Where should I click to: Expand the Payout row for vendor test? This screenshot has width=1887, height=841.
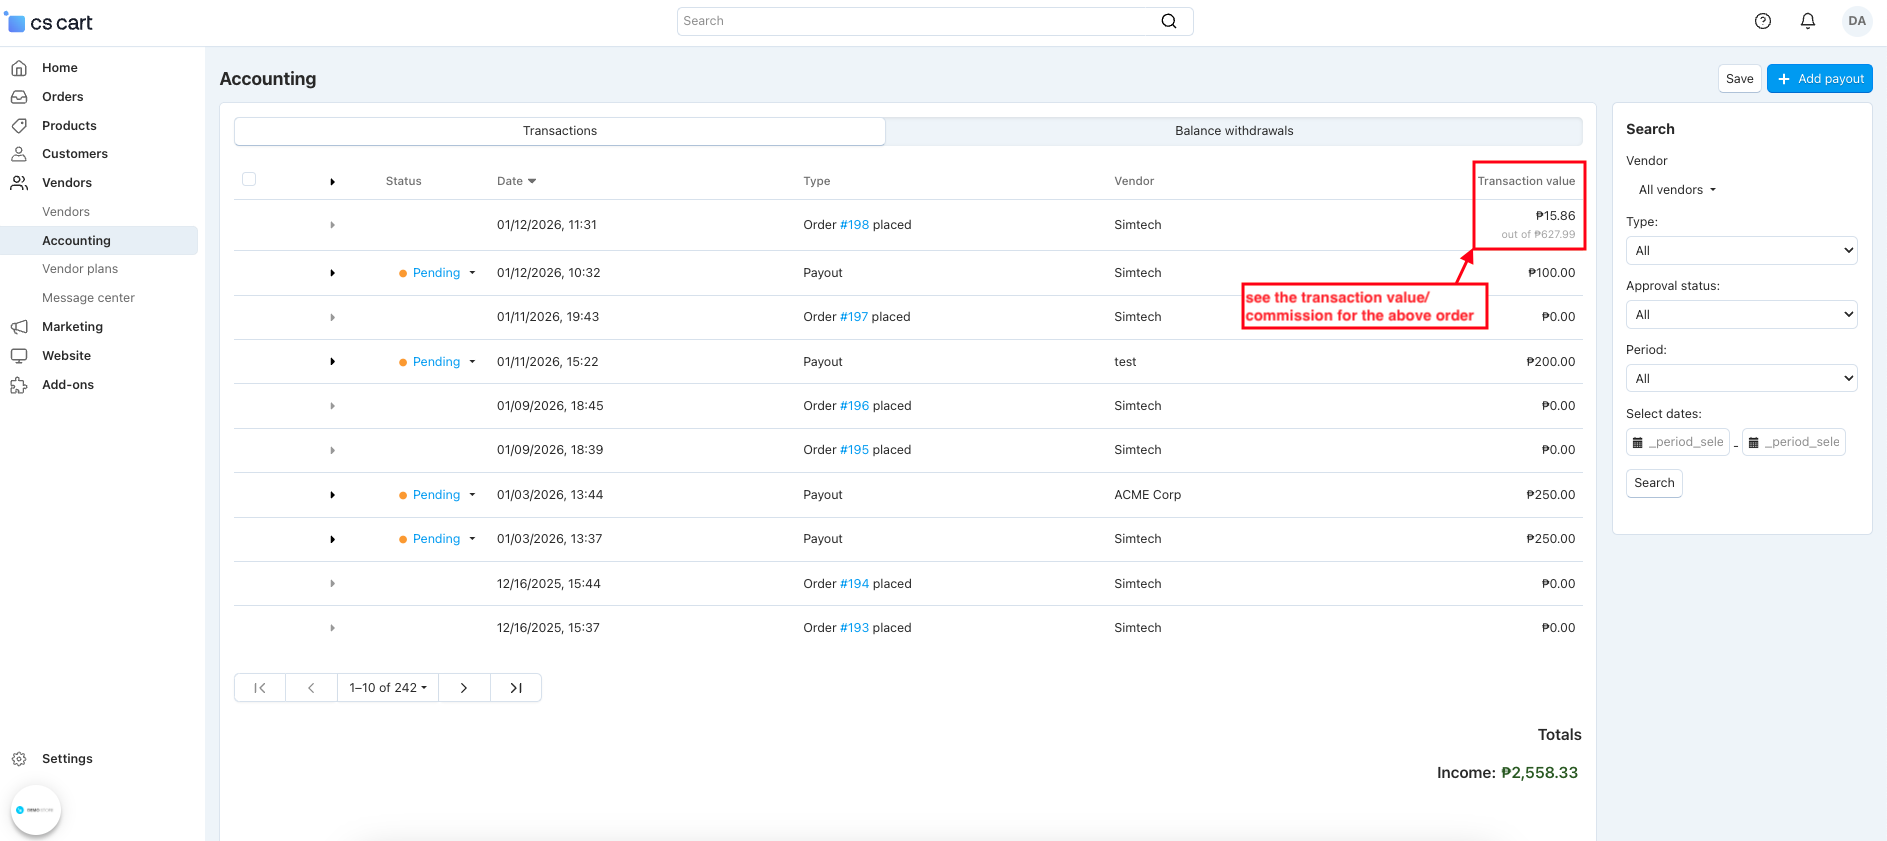(332, 362)
